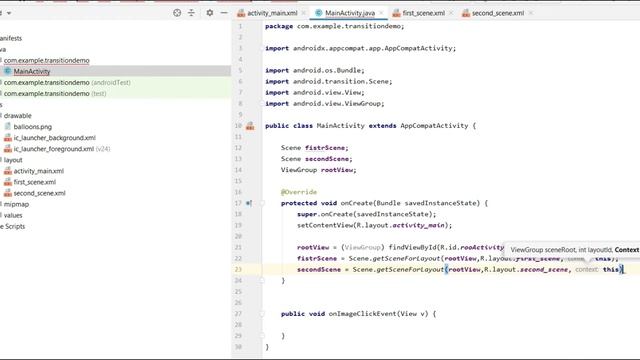Click the fistrScene field declaration
This screenshot has width=640, height=360.
coord(327,148)
